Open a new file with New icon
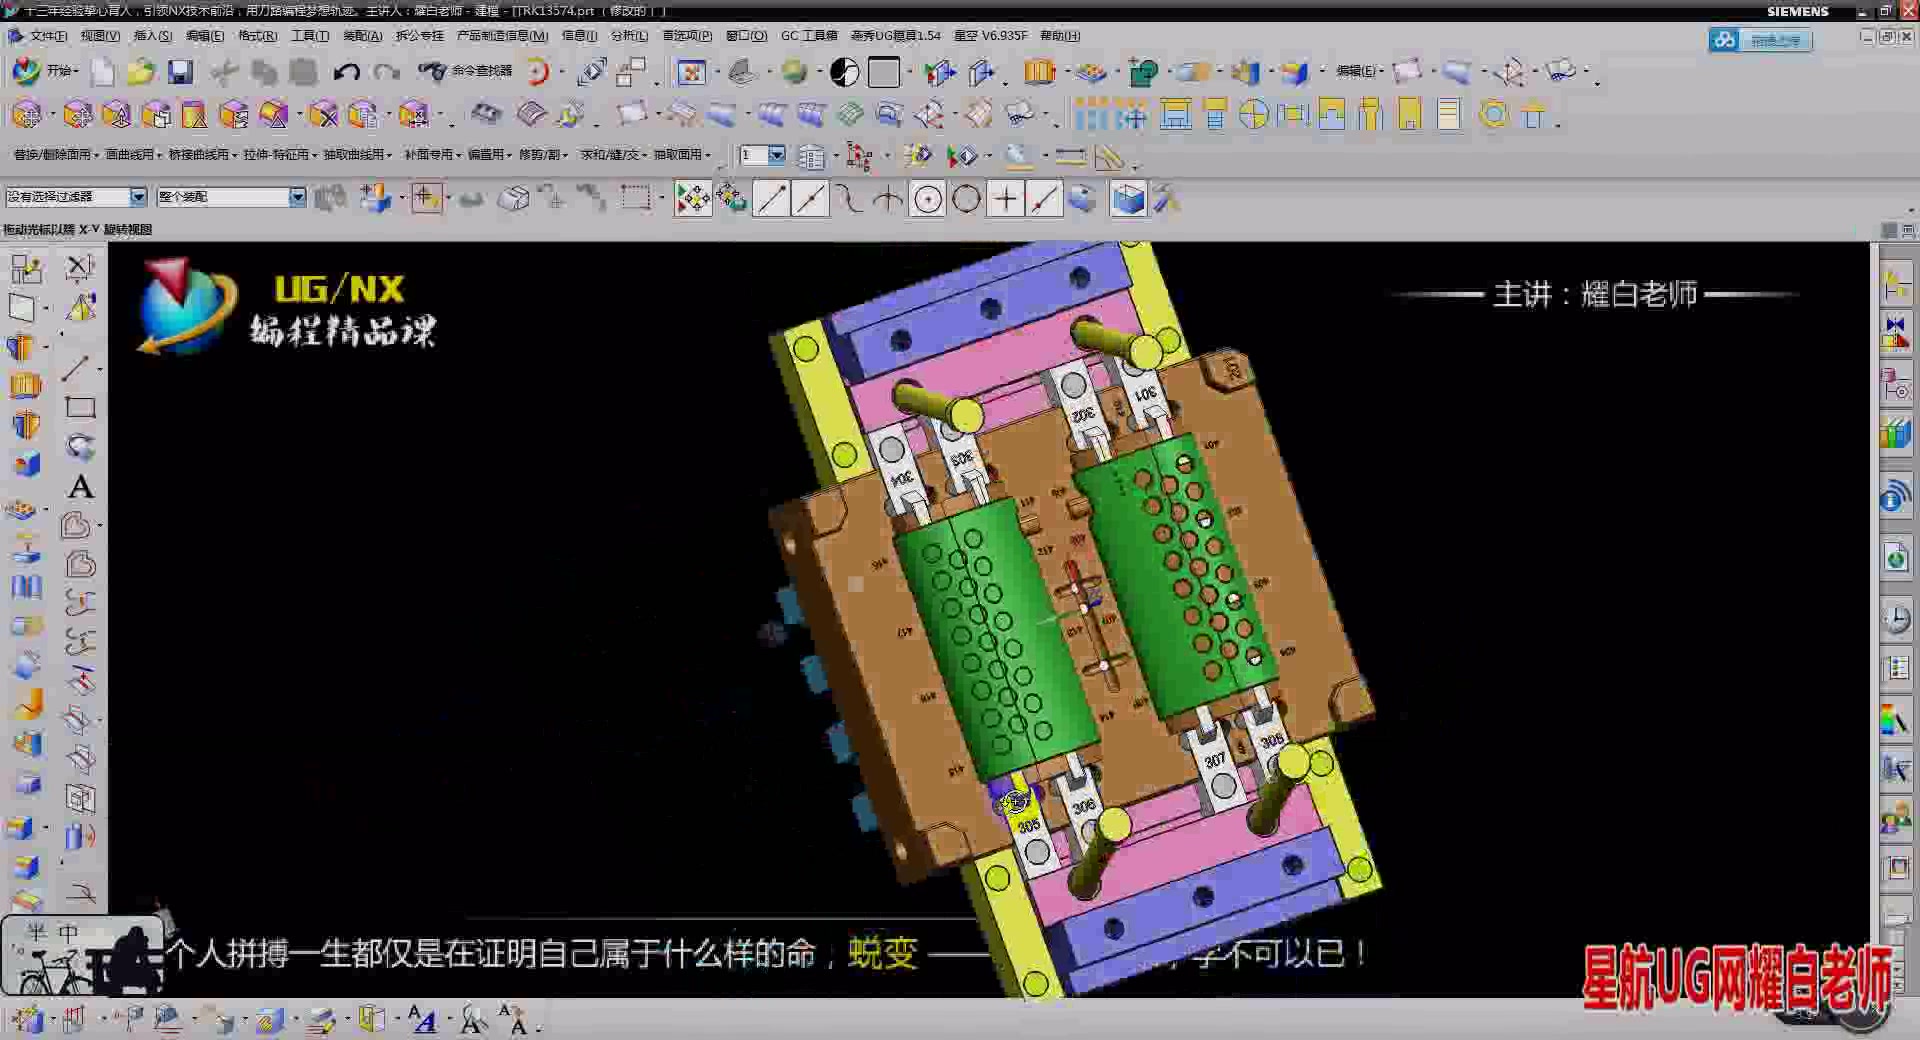 point(103,72)
